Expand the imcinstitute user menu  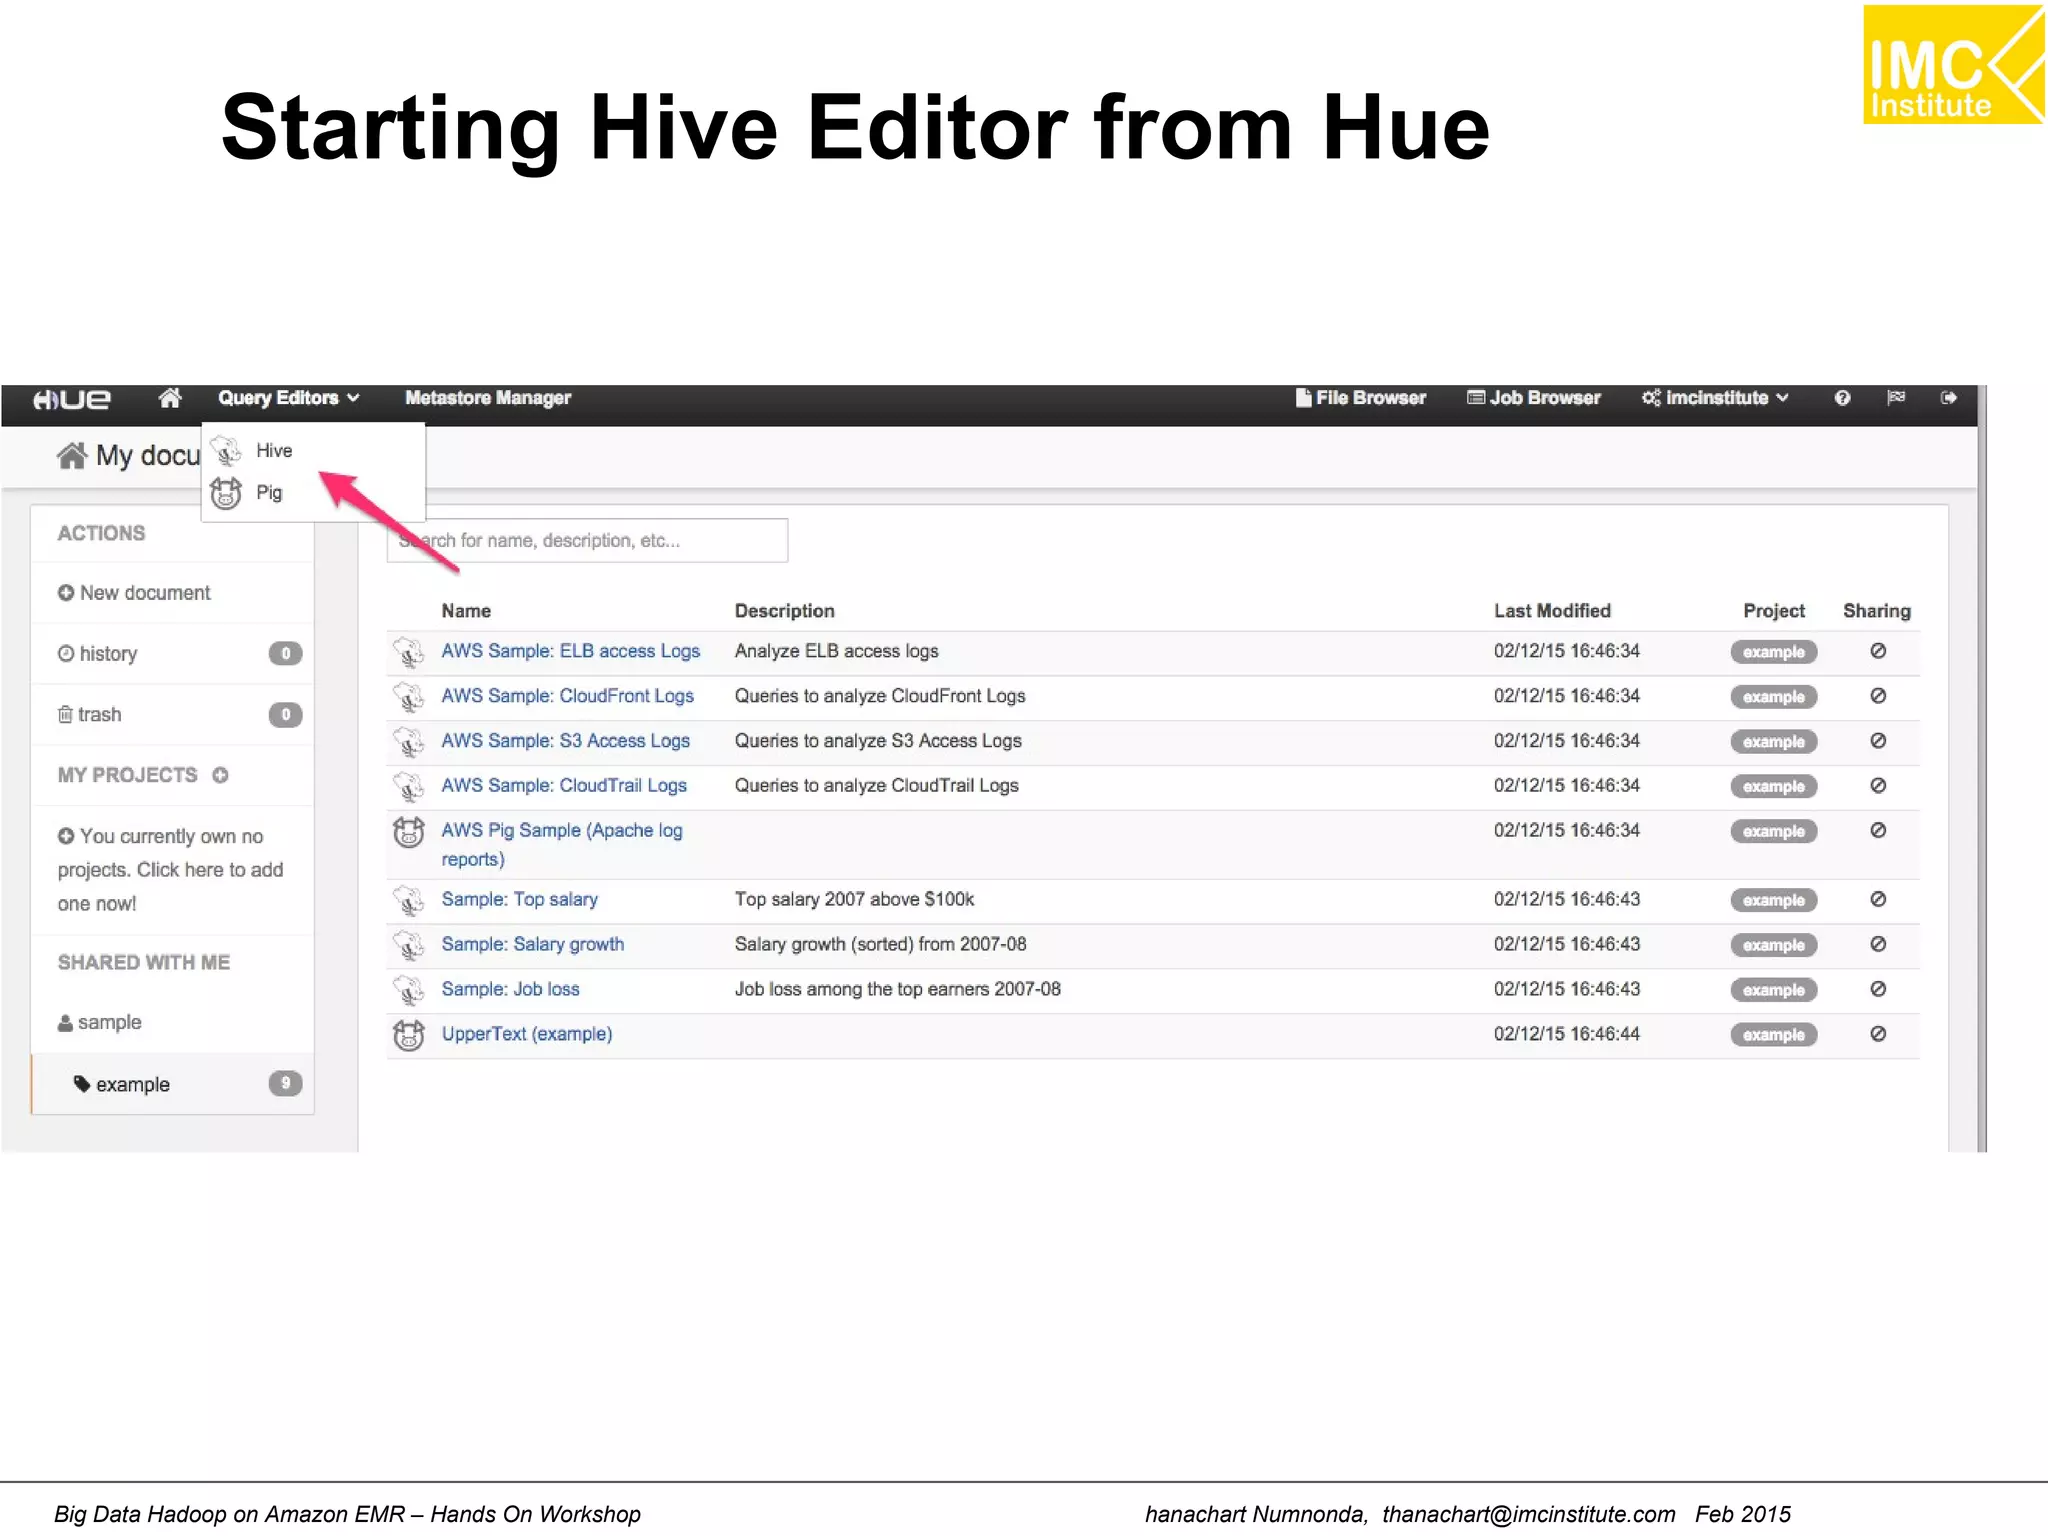(x=1714, y=398)
